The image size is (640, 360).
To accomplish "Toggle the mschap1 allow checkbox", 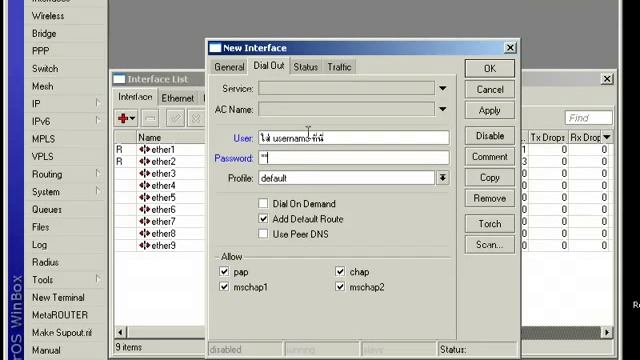I will pos(224,287).
